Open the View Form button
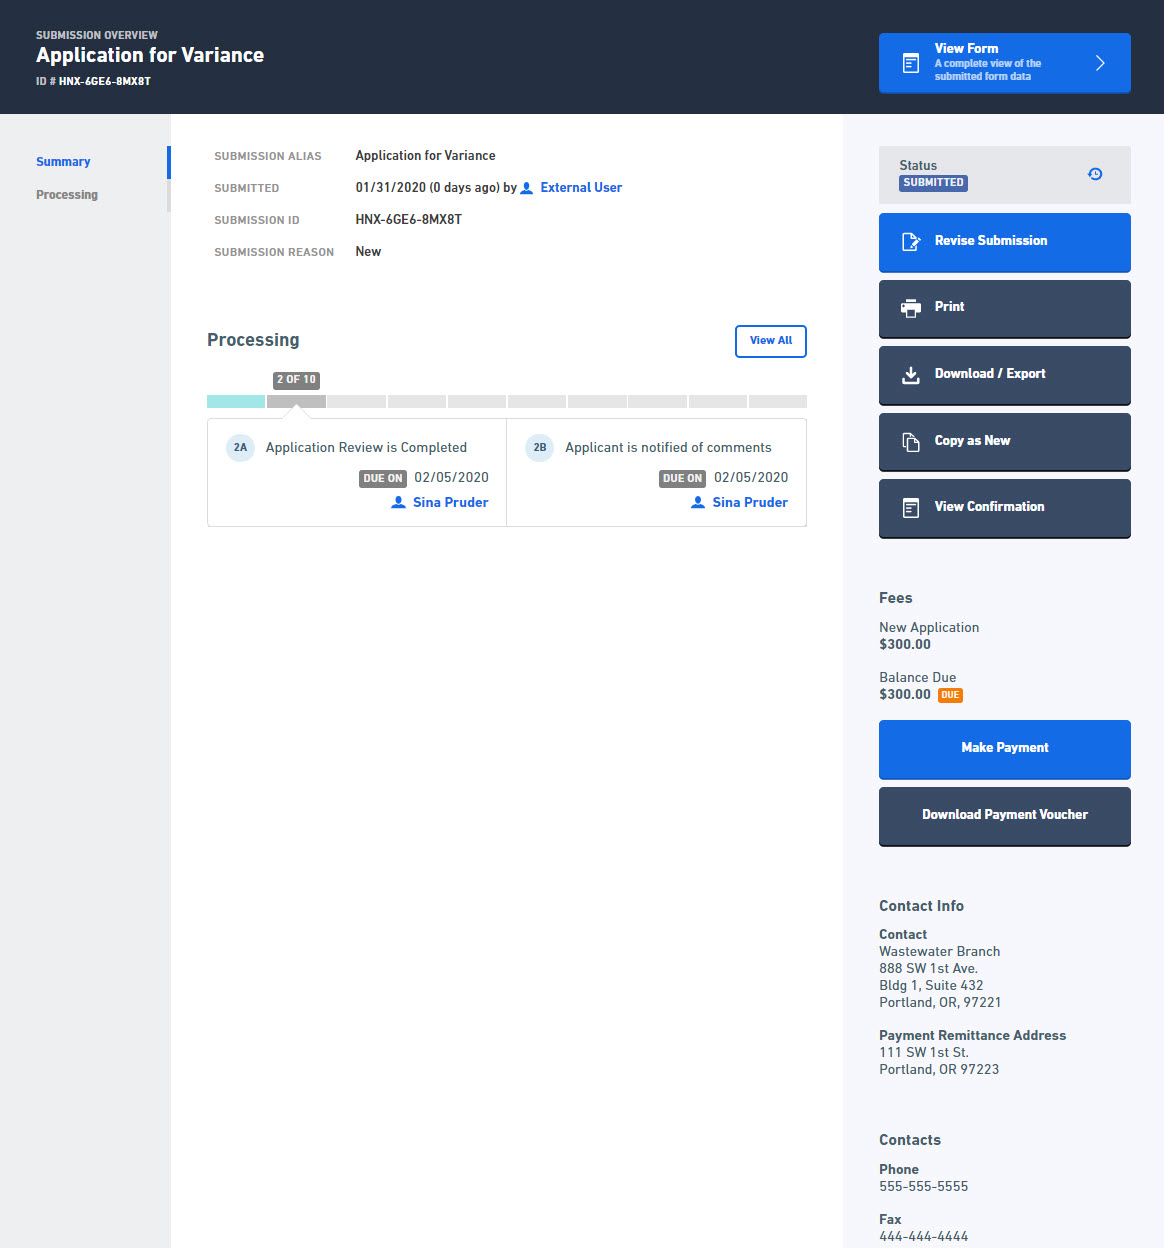 coord(1004,63)
